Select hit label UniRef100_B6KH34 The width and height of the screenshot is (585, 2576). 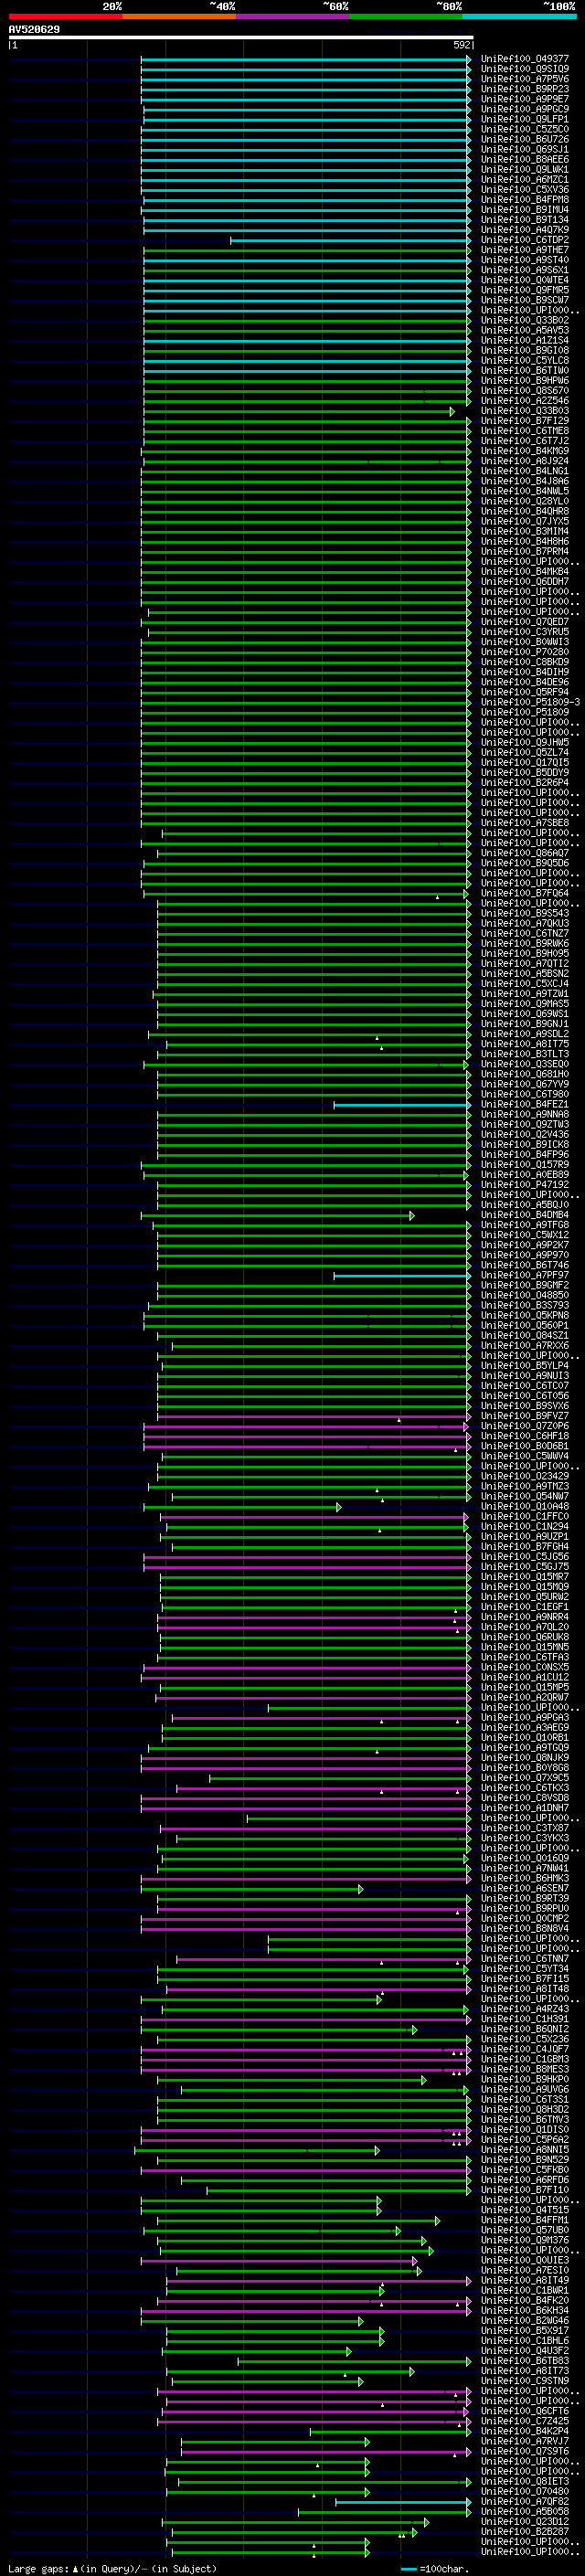[525, 2310]
